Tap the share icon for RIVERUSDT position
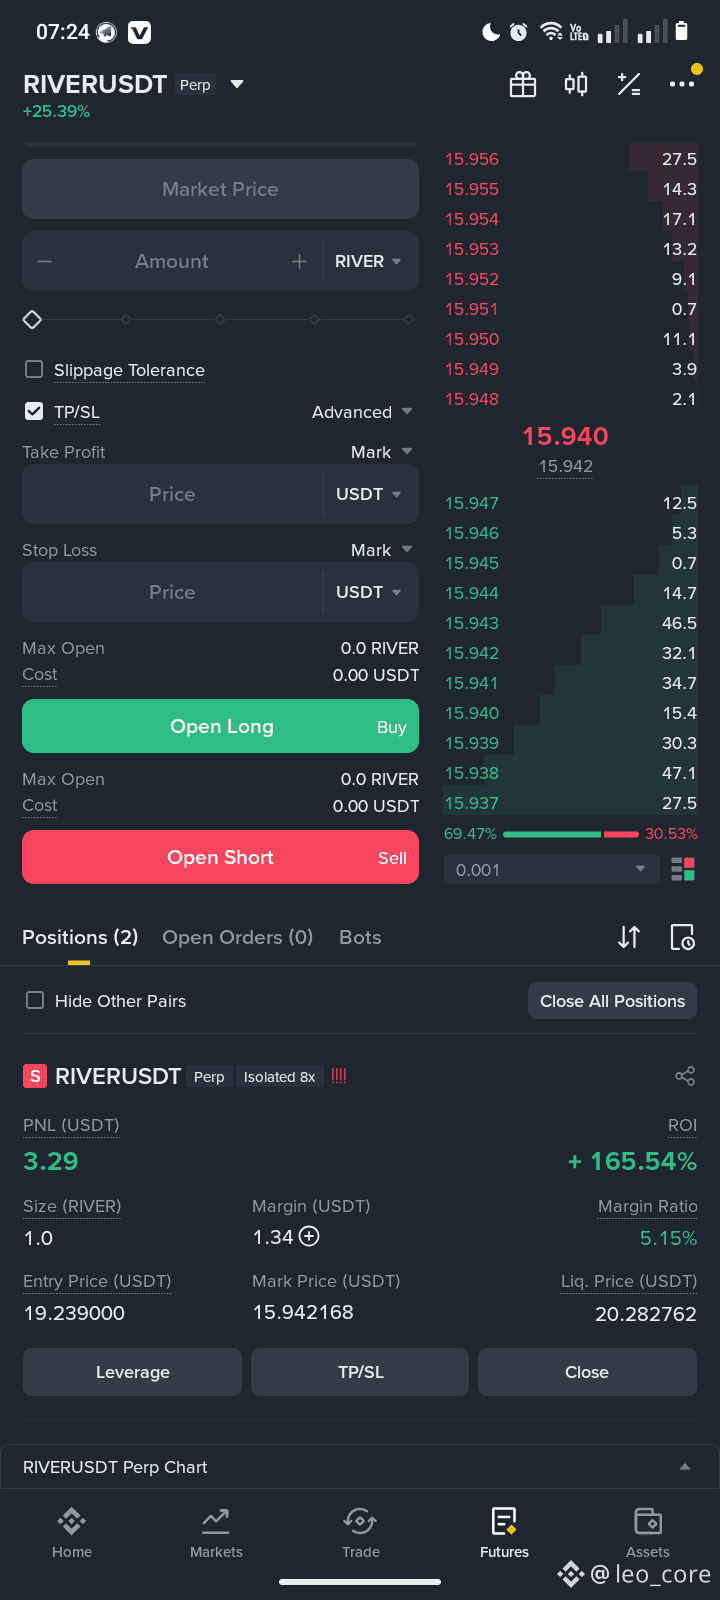 pos(685,1076)
